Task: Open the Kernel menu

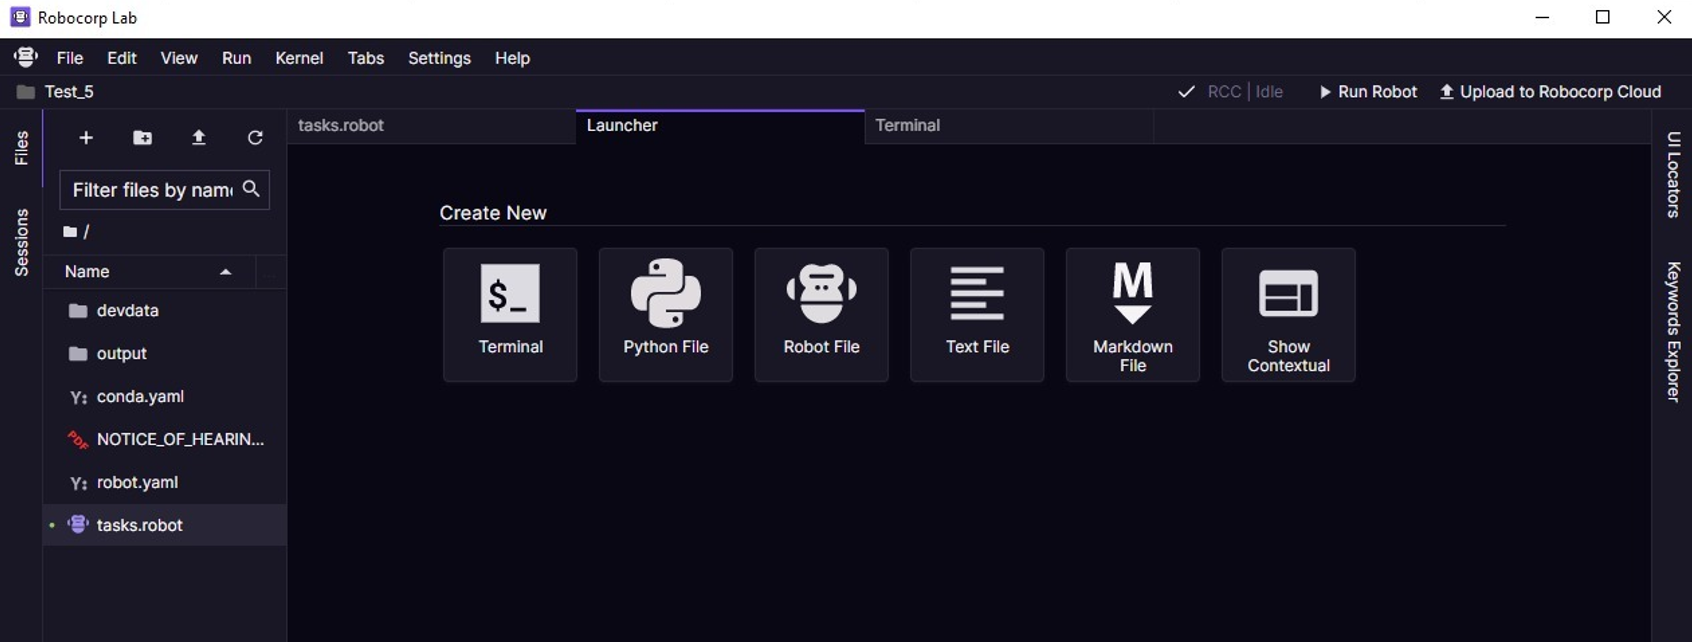Action: click(x=299, y=58)
